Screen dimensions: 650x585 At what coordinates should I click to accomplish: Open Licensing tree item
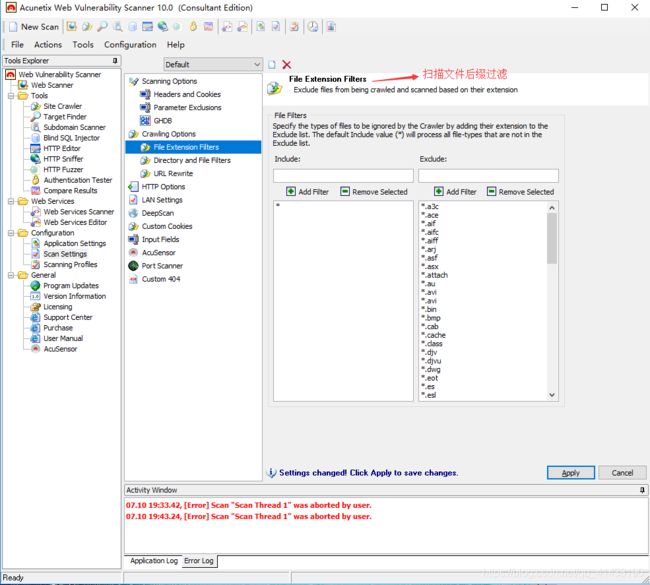(58, 307)
